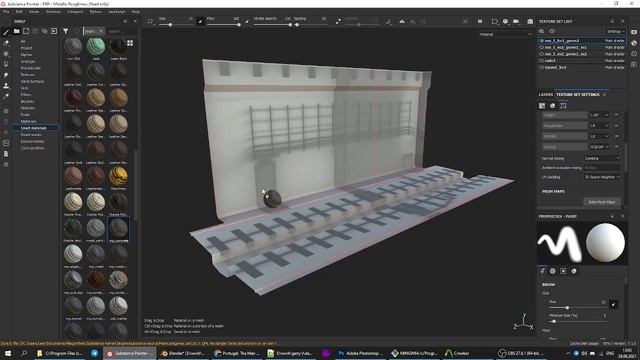
Task: Open the Normal mixing Combine dropdown
Action: [x=602, y=158]
